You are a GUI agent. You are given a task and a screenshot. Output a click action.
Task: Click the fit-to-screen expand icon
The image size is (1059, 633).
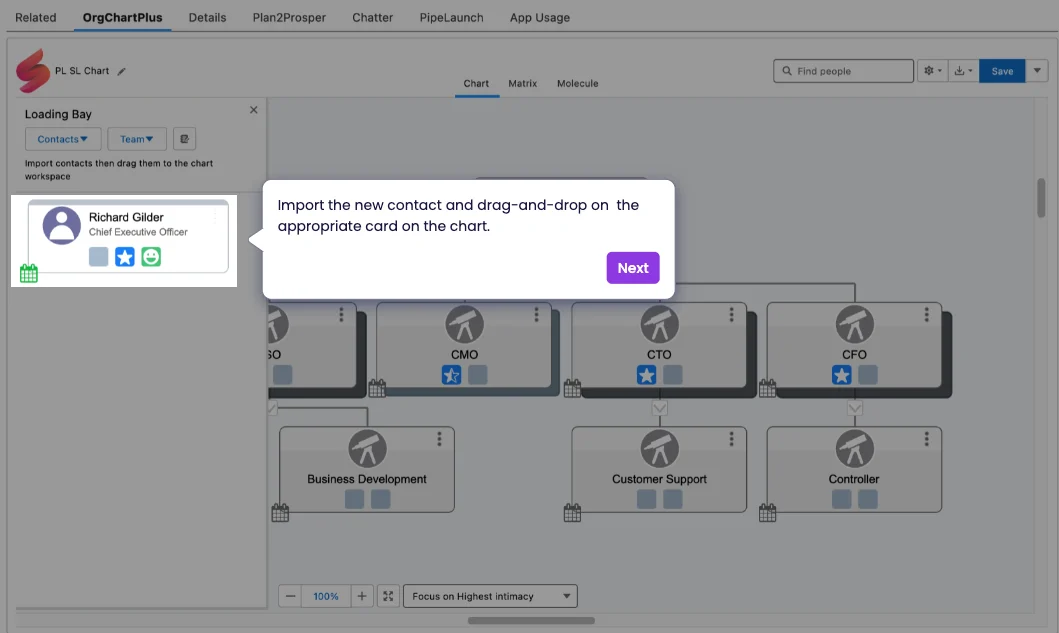(x=388, y=596)
